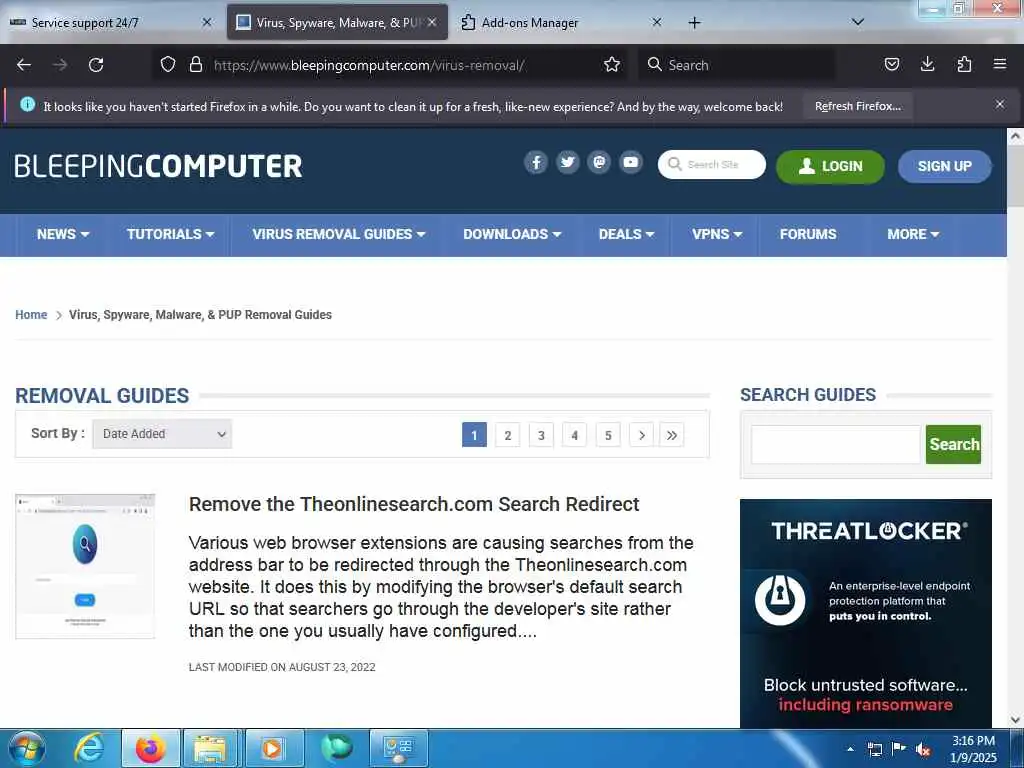The height and width of the screenshot is (768, 1024).
Task: Go back with the browser back arrow
Action: pyautogui.click(x=24, y=65)
